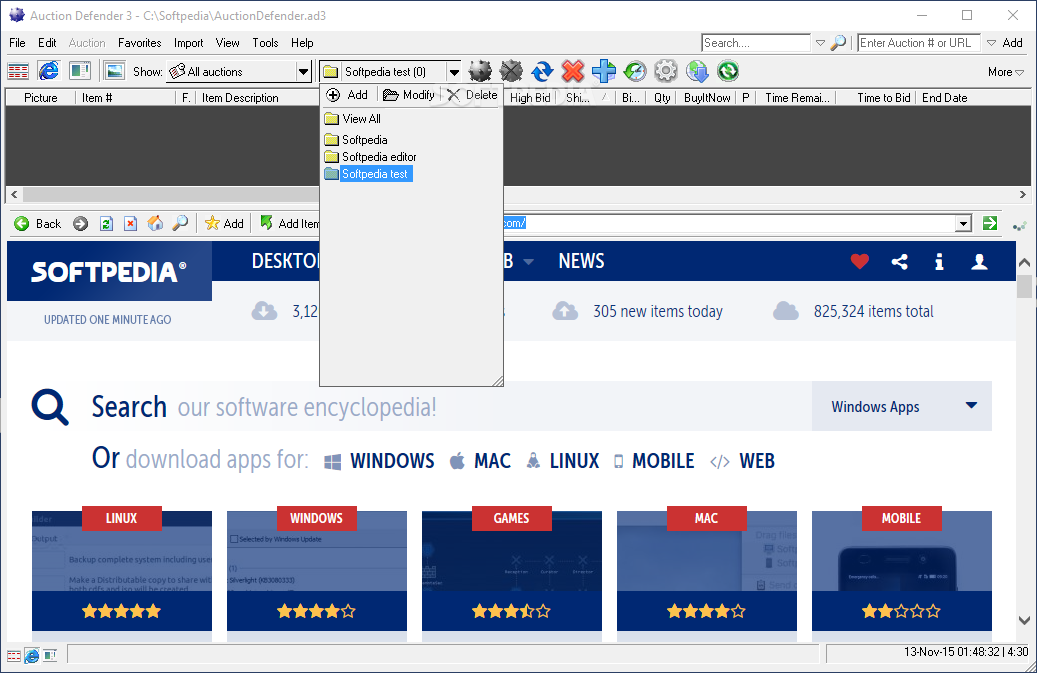
Task: Click the clock sync time icon
Action: pos(635,71)
